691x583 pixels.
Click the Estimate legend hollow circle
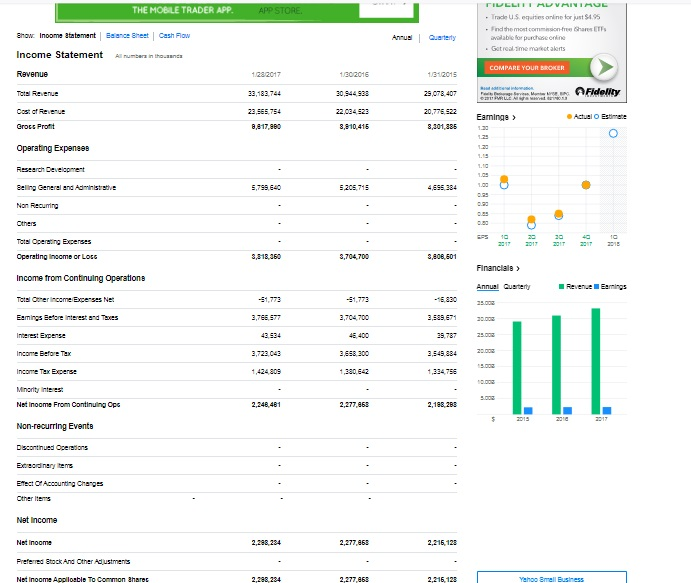[x=597, y=116]
